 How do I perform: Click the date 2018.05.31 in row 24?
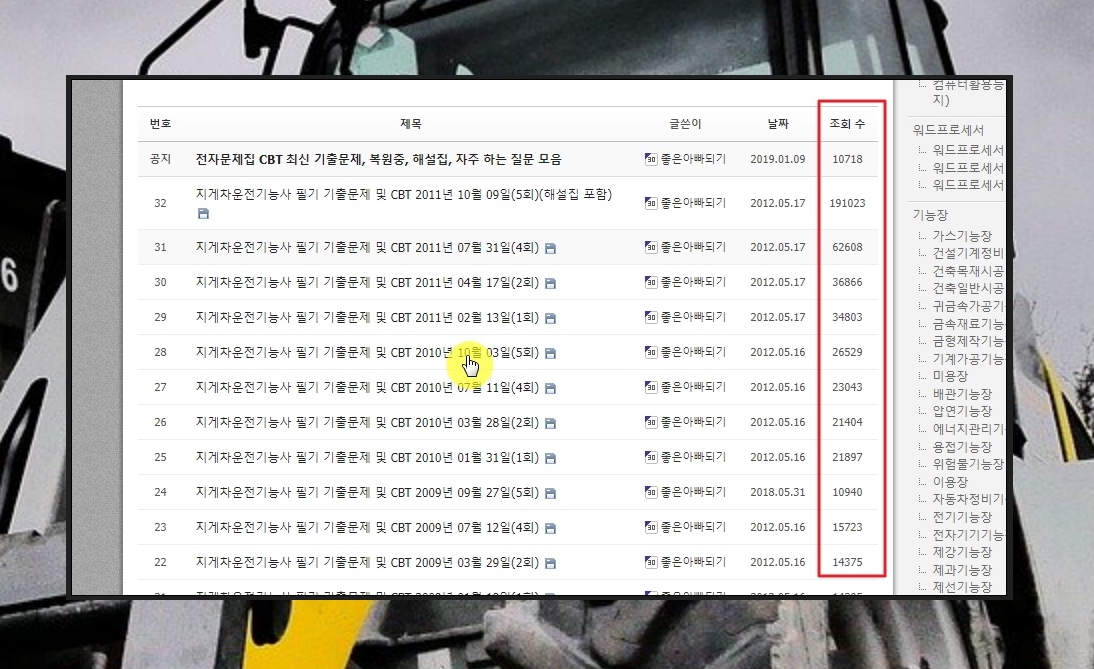[778, 492]
